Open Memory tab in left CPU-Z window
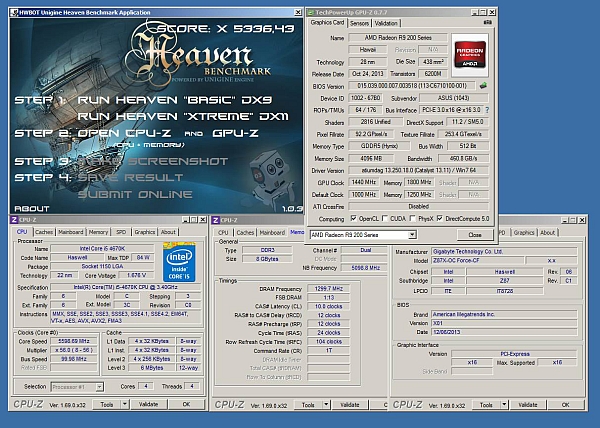The height and width of the screenshot is (428, 600). [x=98, y=232]
